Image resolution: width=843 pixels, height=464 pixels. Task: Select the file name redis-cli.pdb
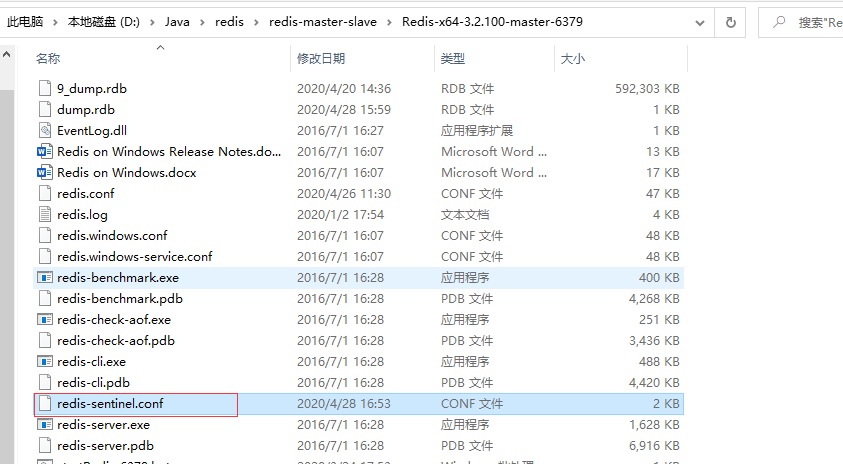[94, 382]
